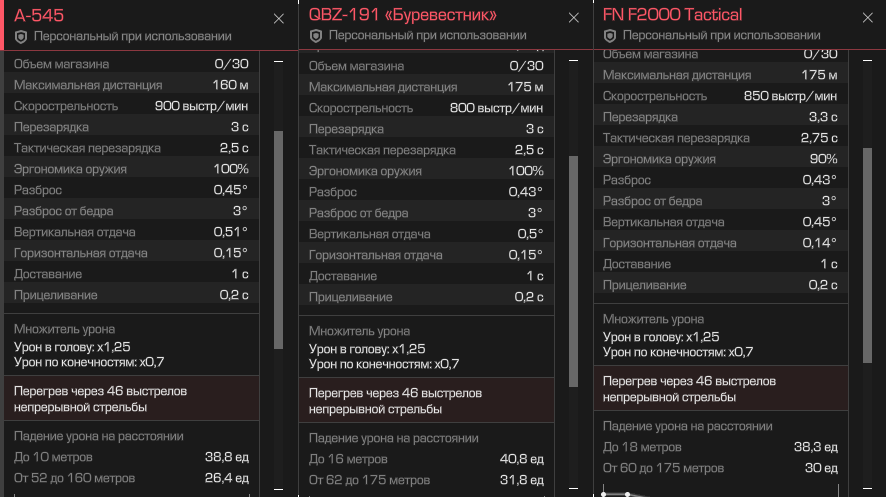Click the shield icon under FN F2000 Tactical
This screenshot has height=497, width=886.
point(610,36)
